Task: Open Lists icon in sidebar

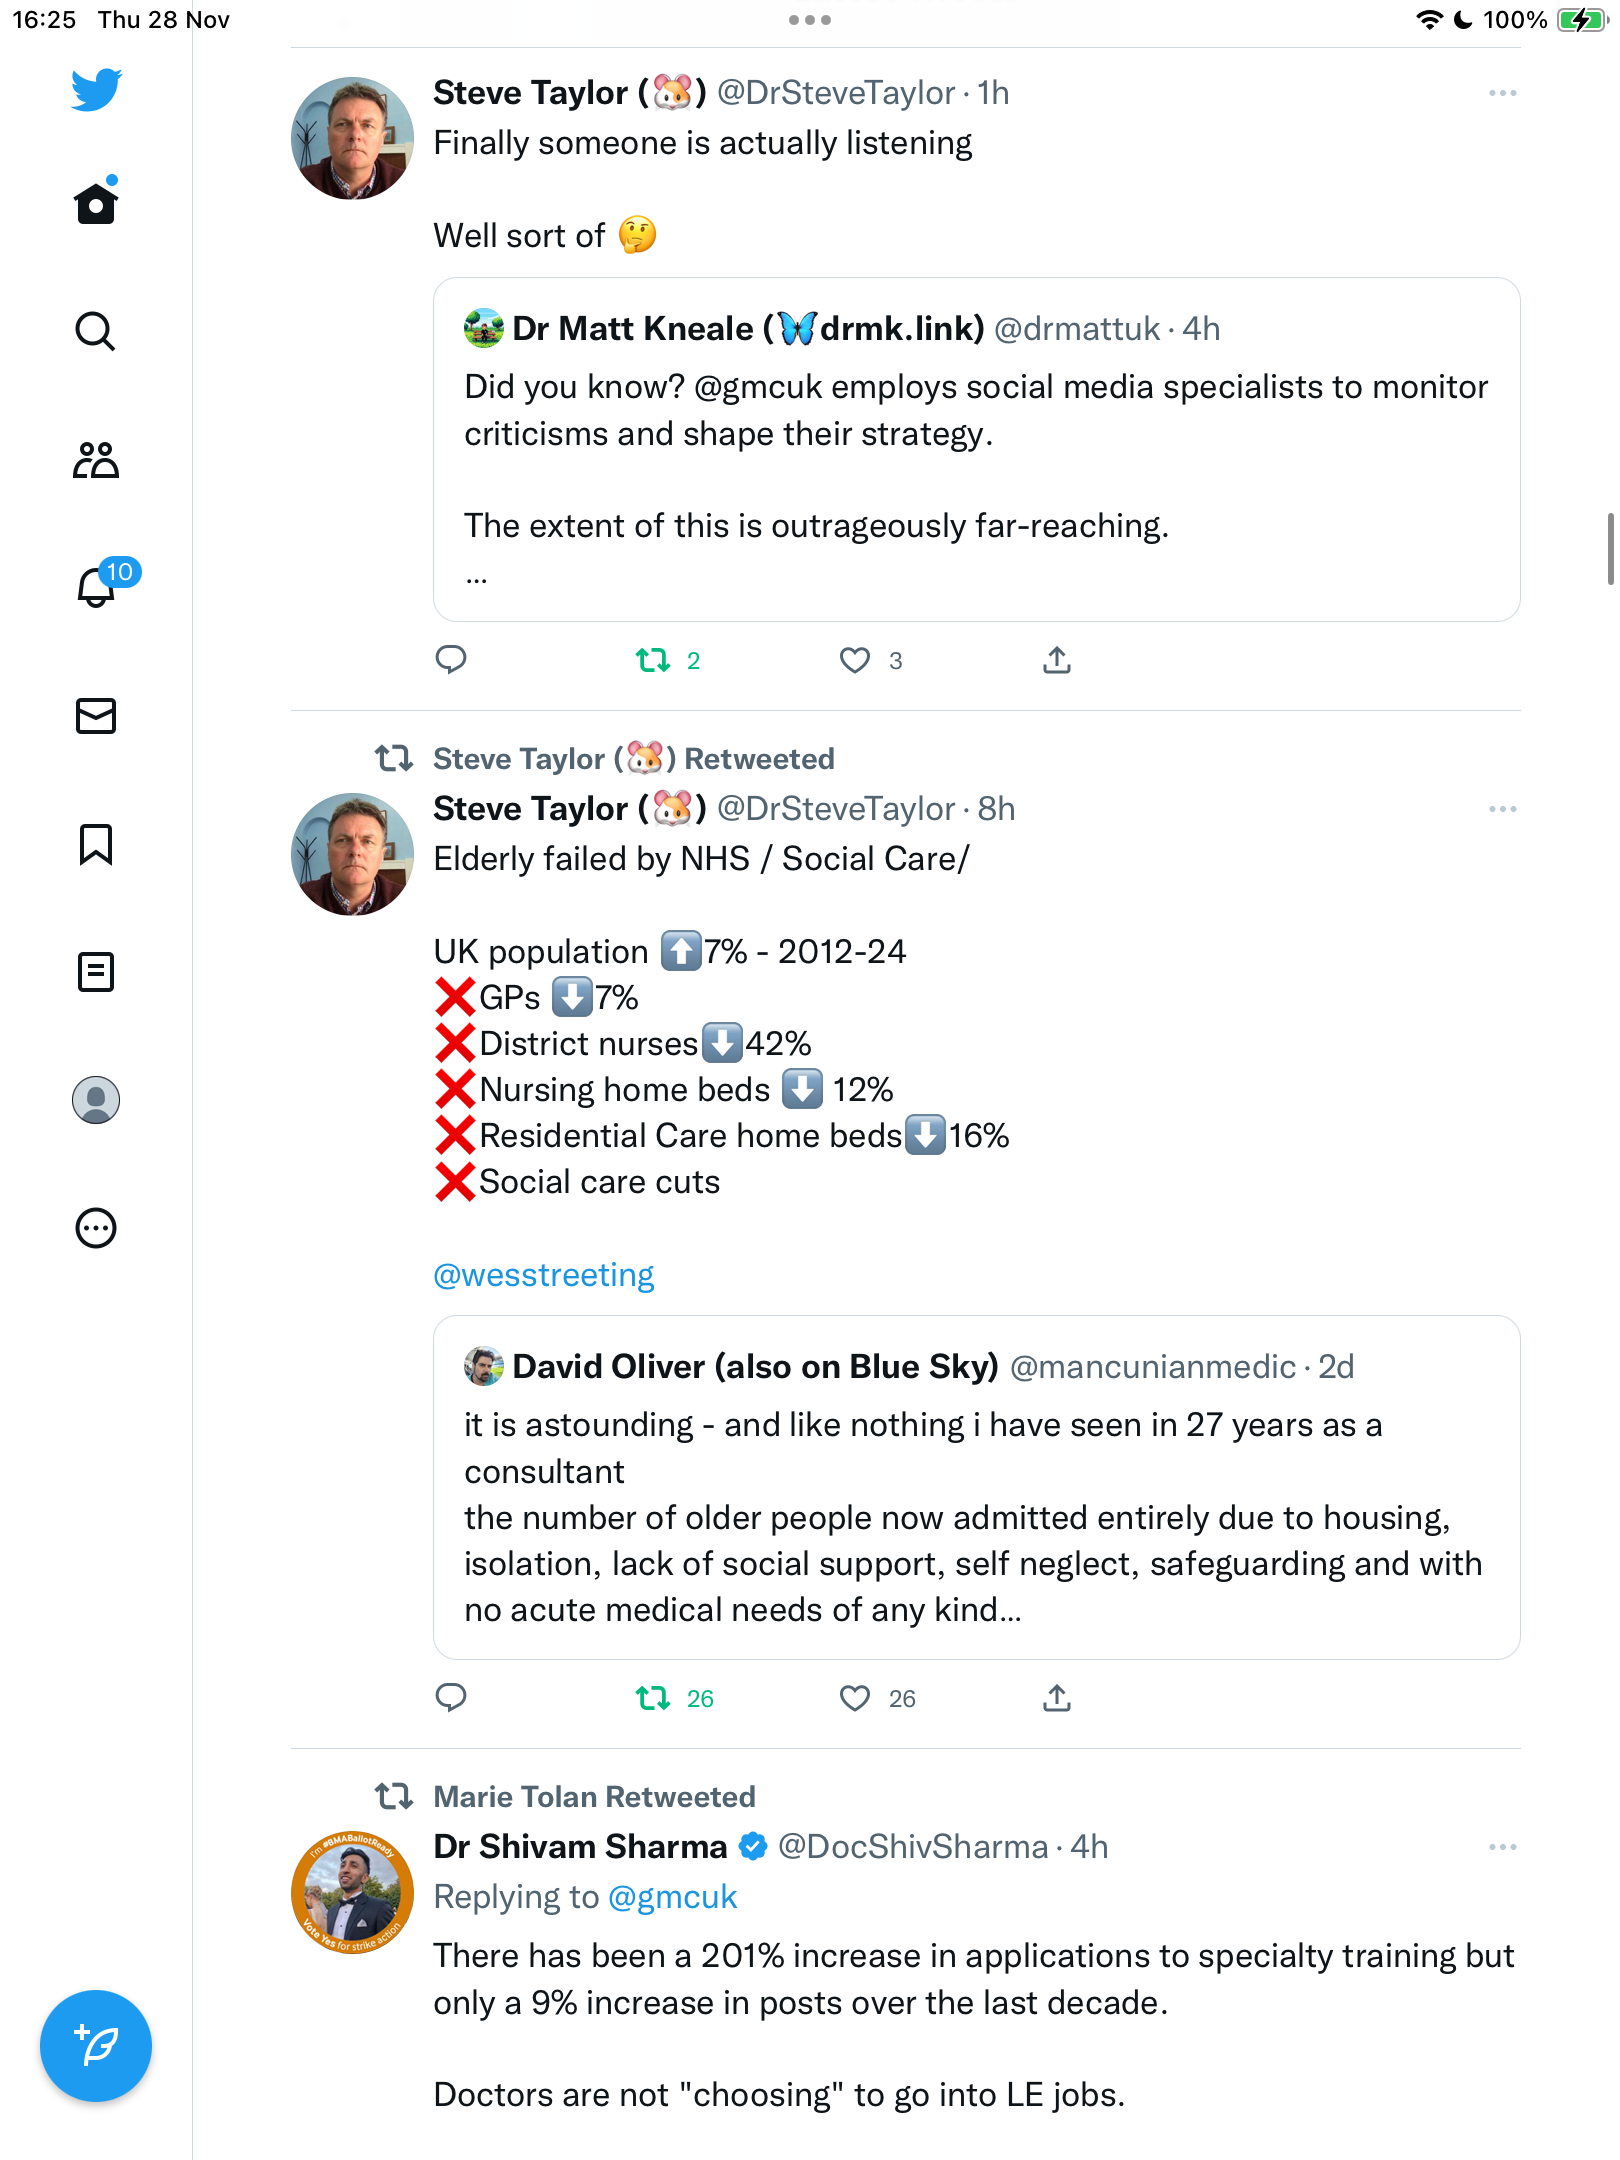Action: pyautogui.click(x=96, y=972)
